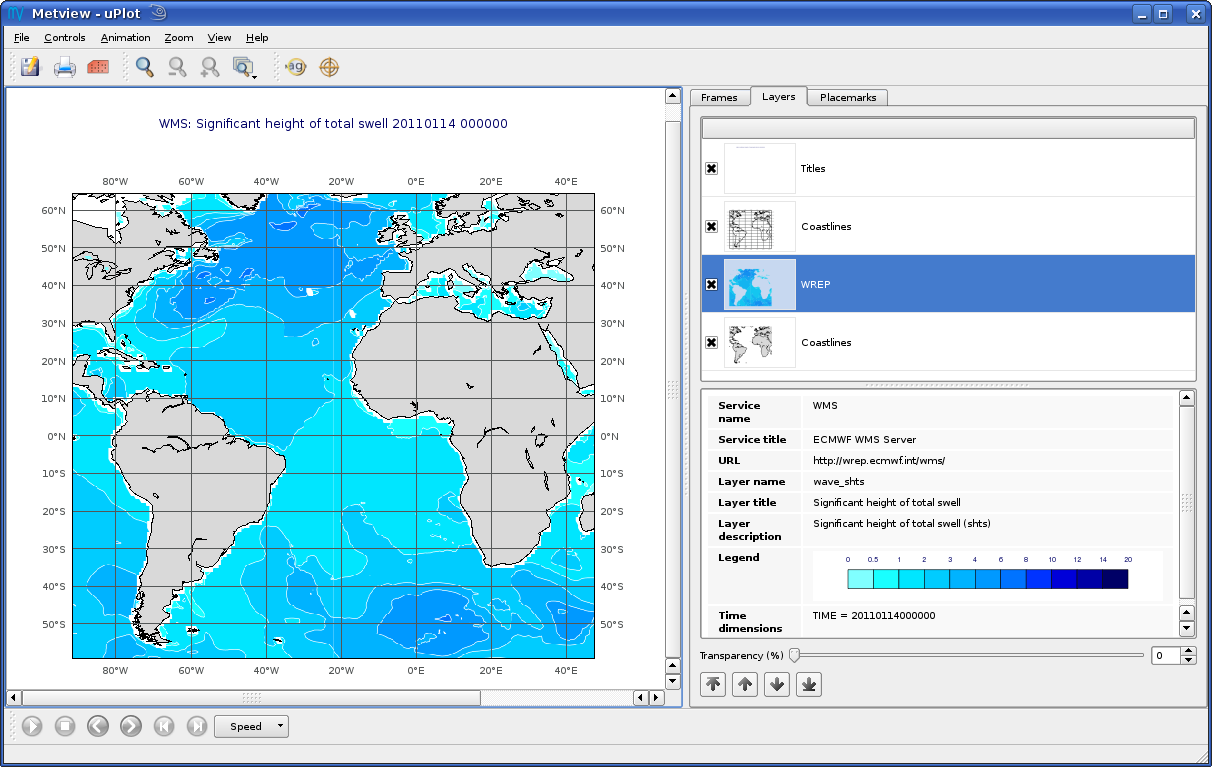Open the Animation menu

pyautogui.click(x=126, y=38)
